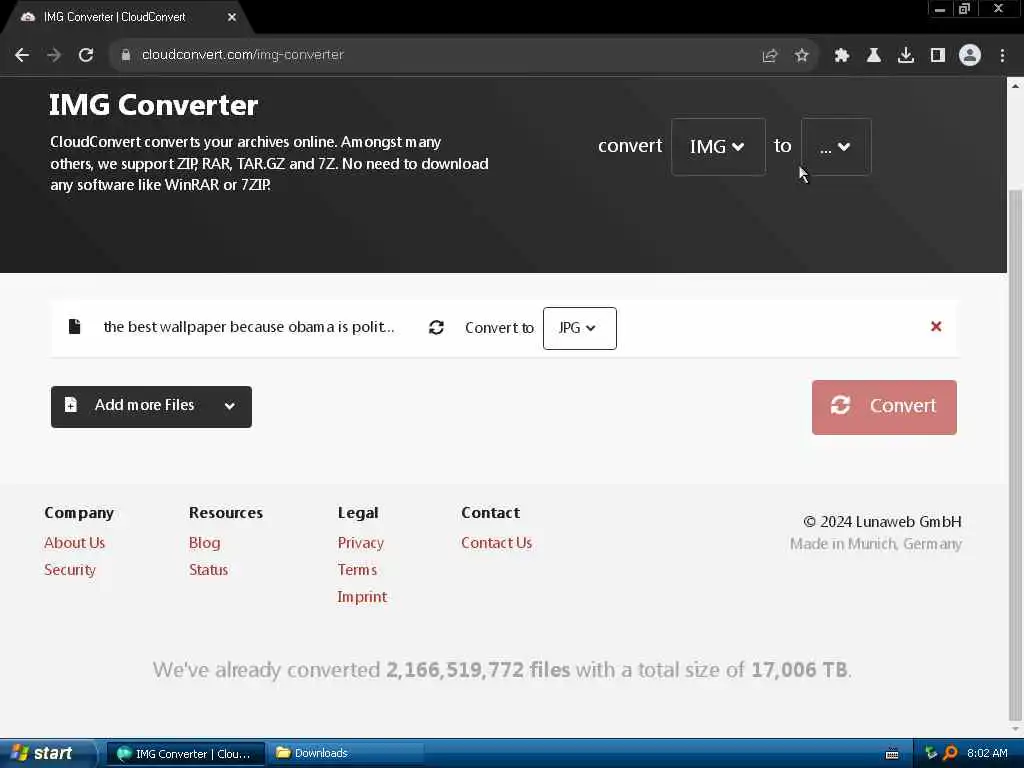Click the lock icon in address bar
This screenshot has height=768, width=1024.
click(x=125, y=56)
